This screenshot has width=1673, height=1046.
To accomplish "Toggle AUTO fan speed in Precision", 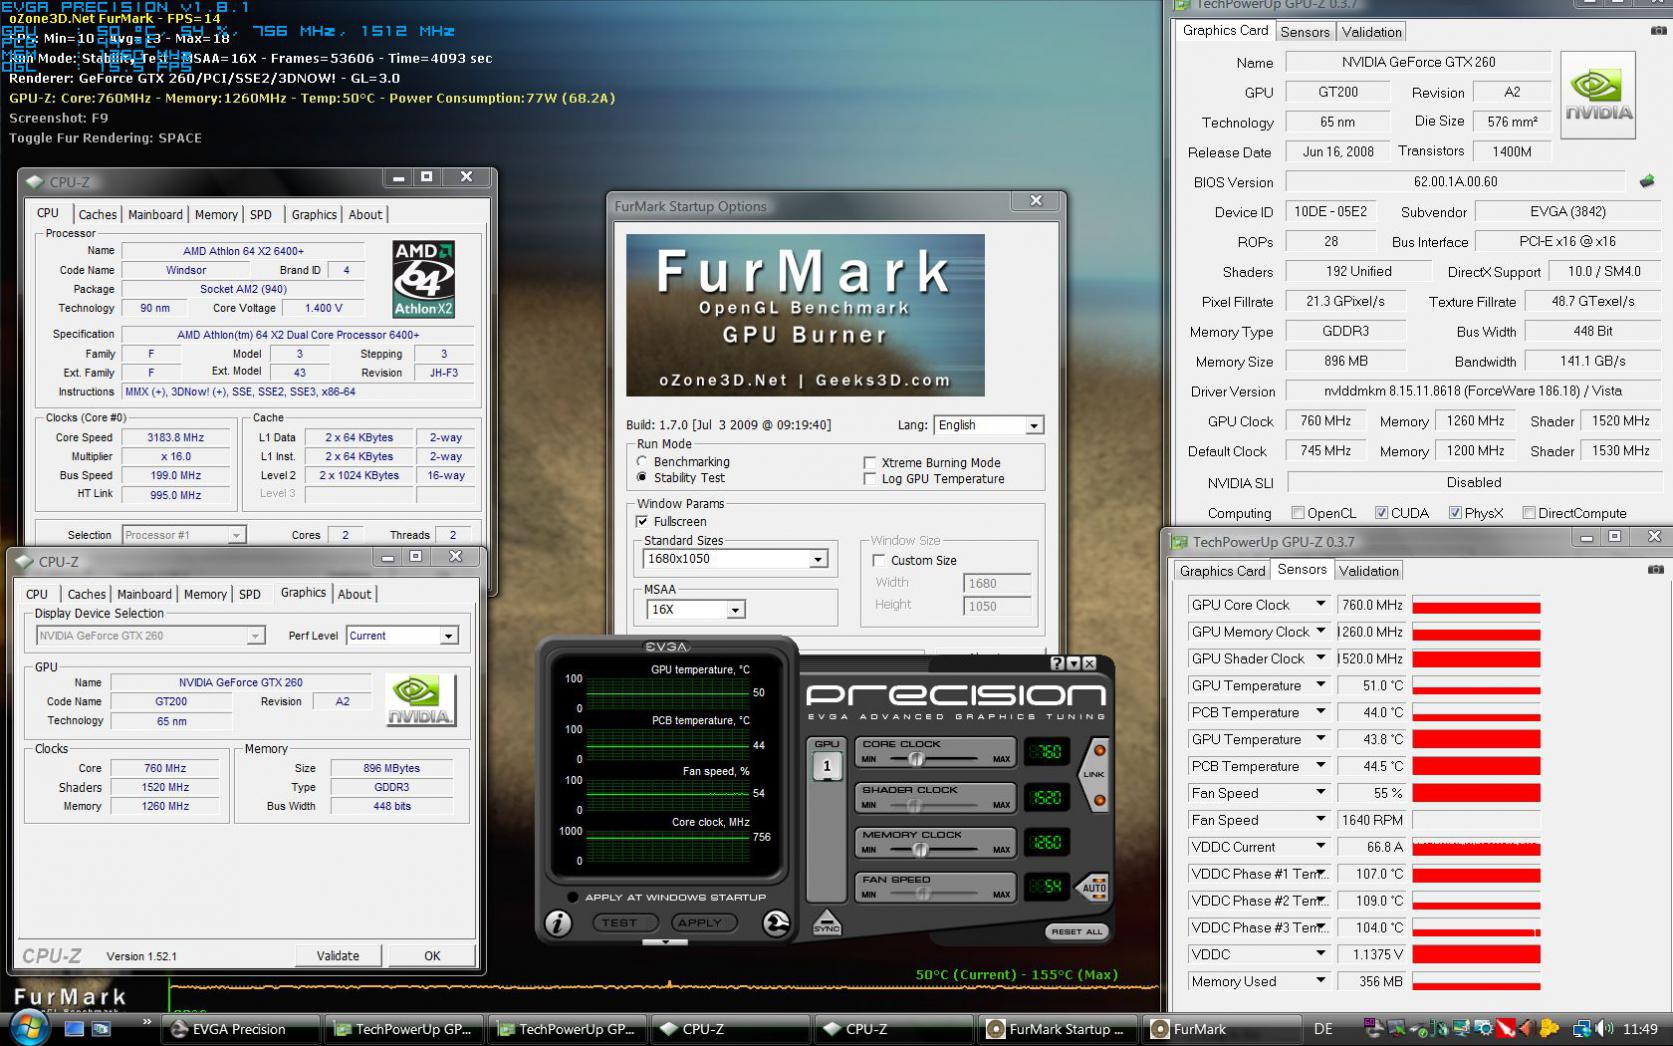I will [x=1094, y=887].
